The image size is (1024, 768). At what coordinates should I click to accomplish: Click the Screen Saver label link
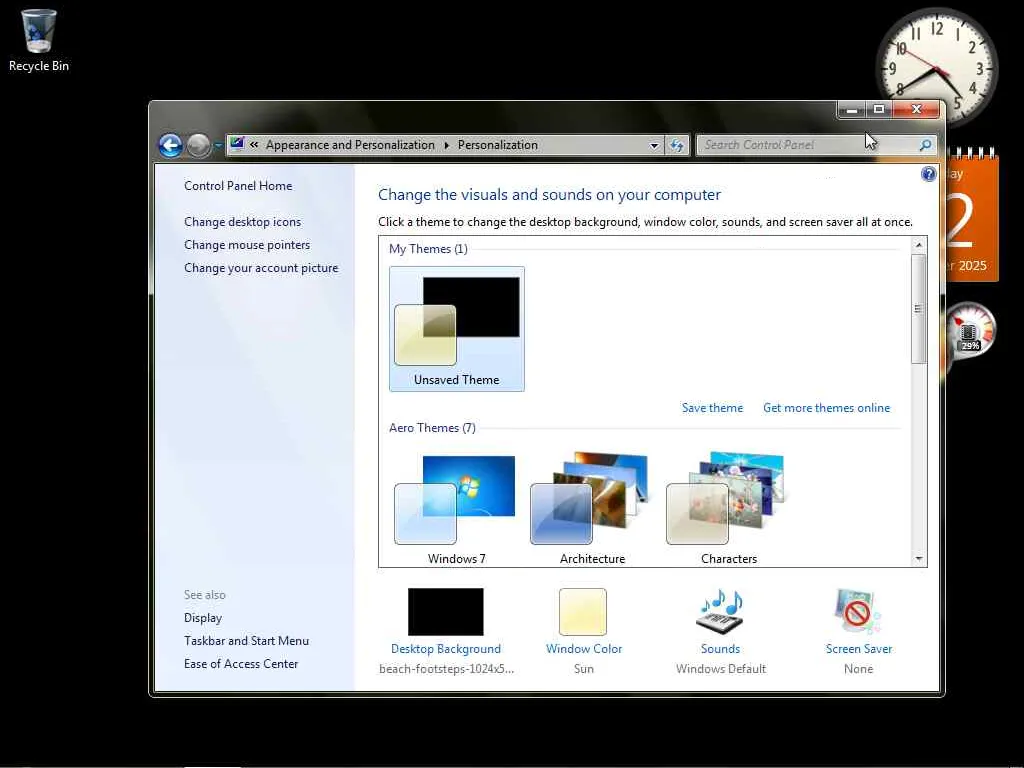click(859, 648)
